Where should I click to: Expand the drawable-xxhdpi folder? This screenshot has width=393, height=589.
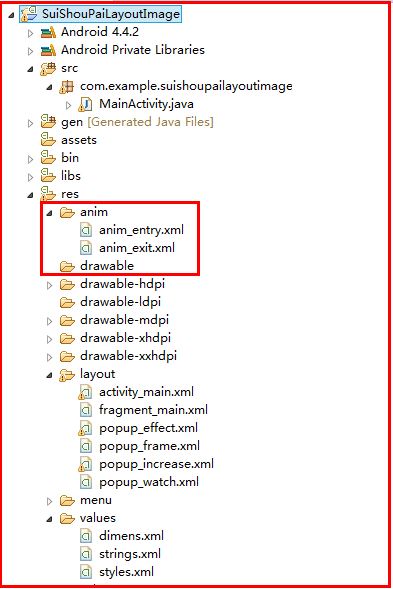click(x=49, y=357)
